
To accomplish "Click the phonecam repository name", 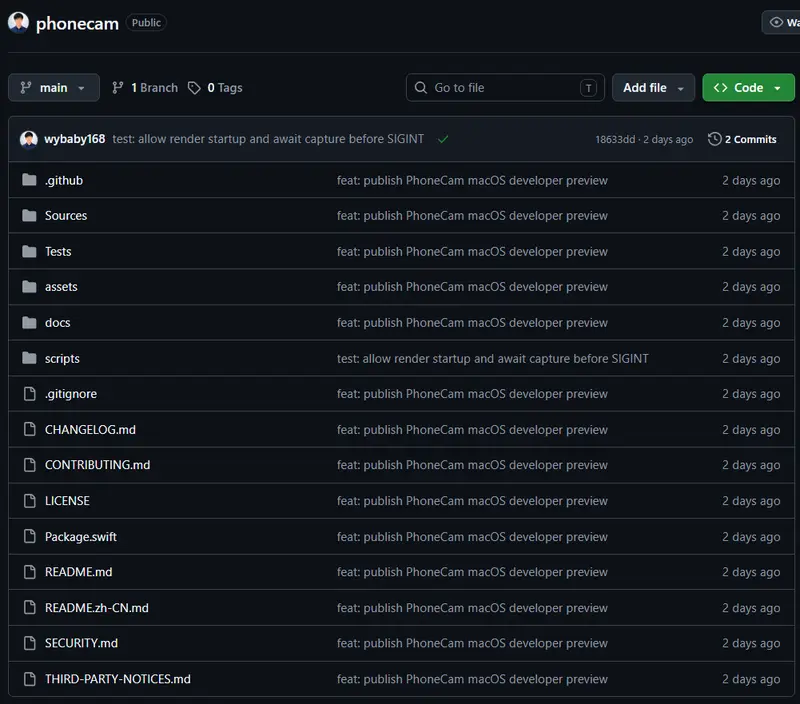I will [77, 23].
